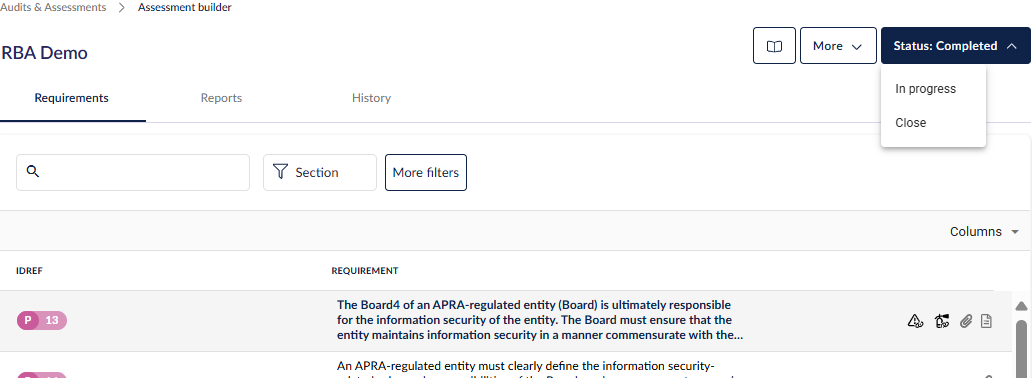Viewport: 1032px width, 378px height.
Task: Click the magnifier search icon
Action: [33, 172]
